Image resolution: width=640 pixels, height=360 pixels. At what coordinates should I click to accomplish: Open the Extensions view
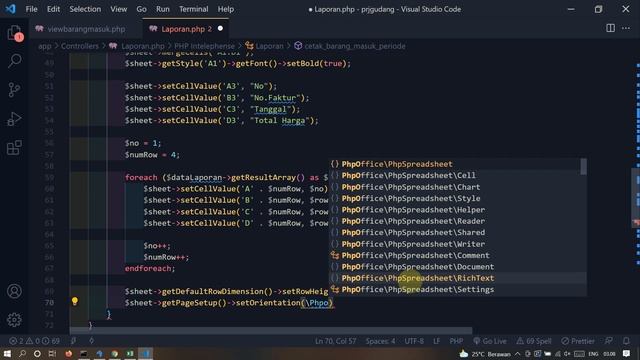click(x=14, y=148)
